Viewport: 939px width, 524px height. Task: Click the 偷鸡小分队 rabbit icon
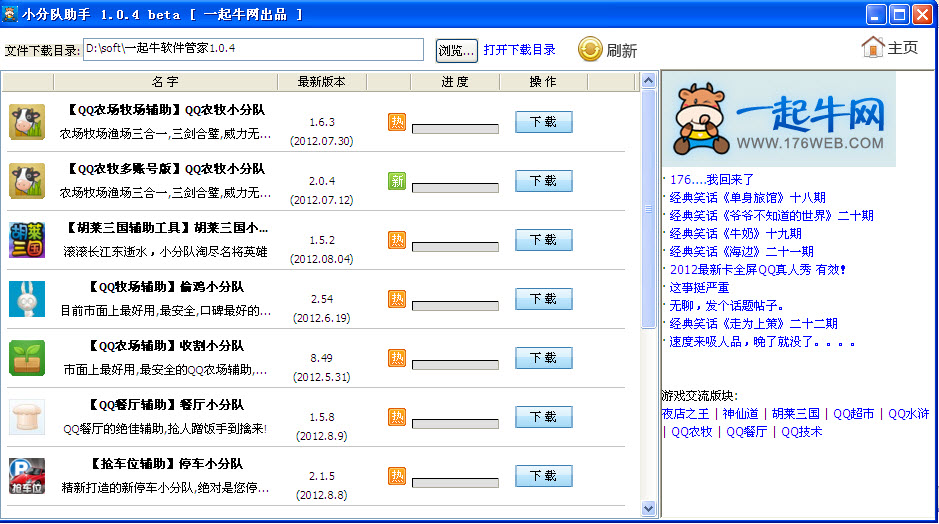tap(27, 299)
